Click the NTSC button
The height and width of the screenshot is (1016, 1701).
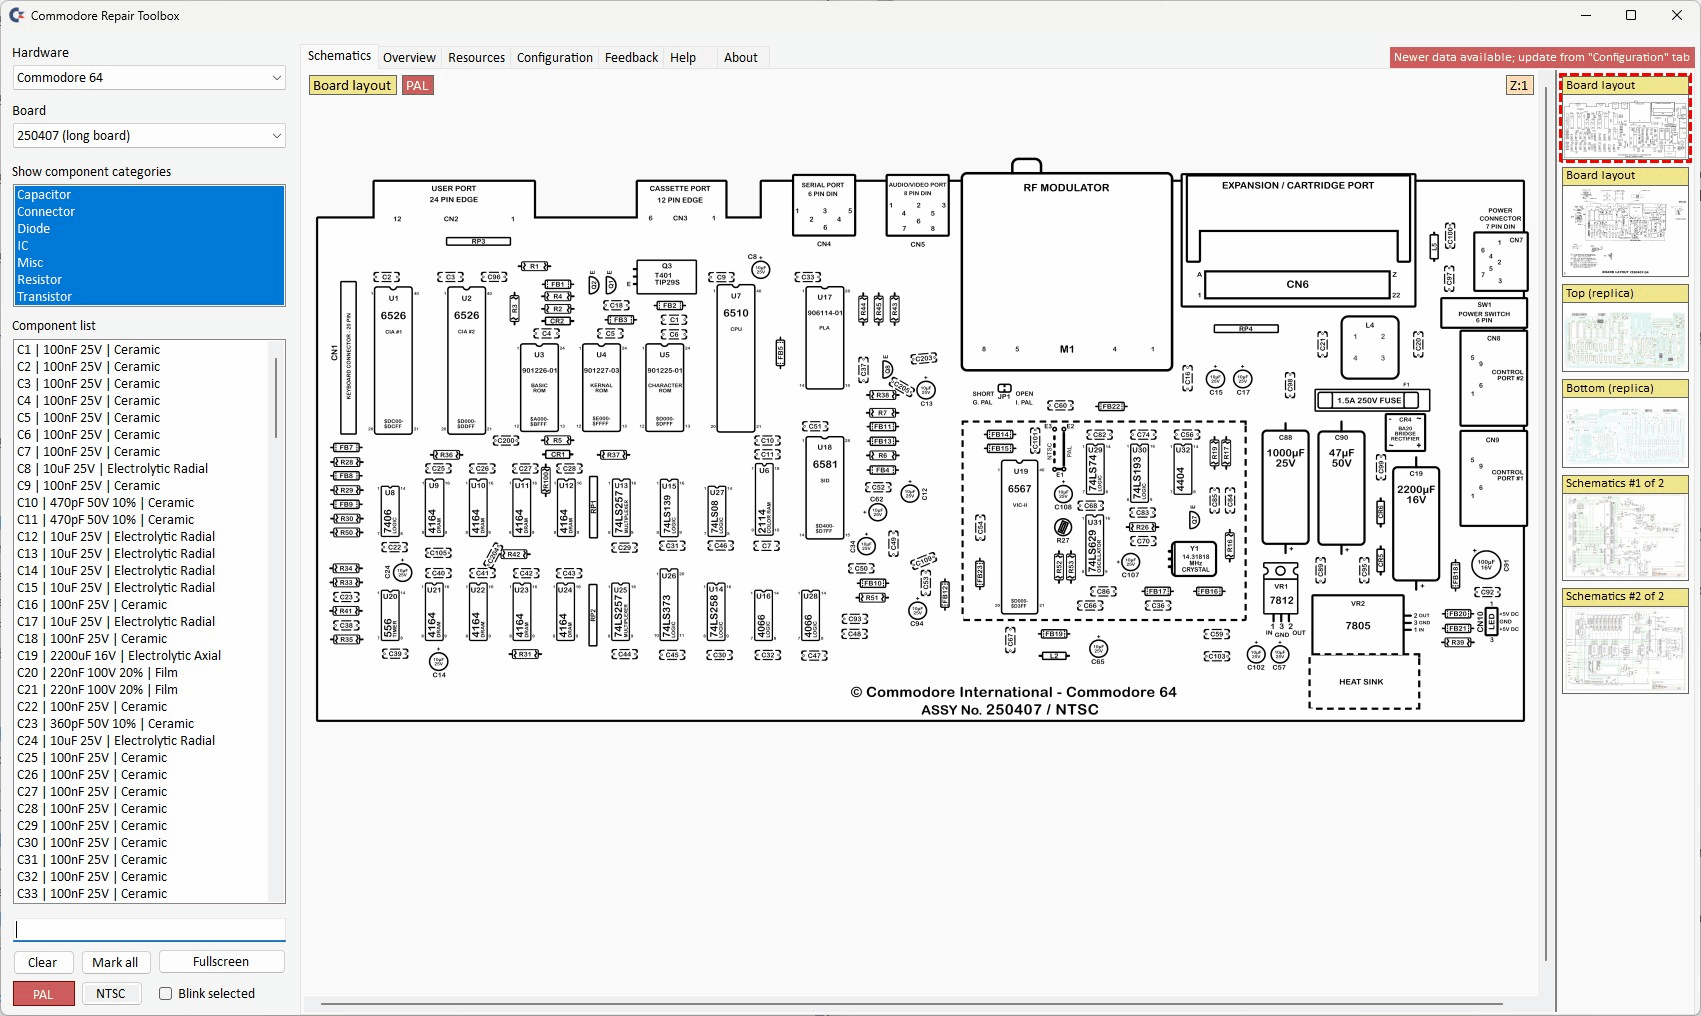(111, 994)
